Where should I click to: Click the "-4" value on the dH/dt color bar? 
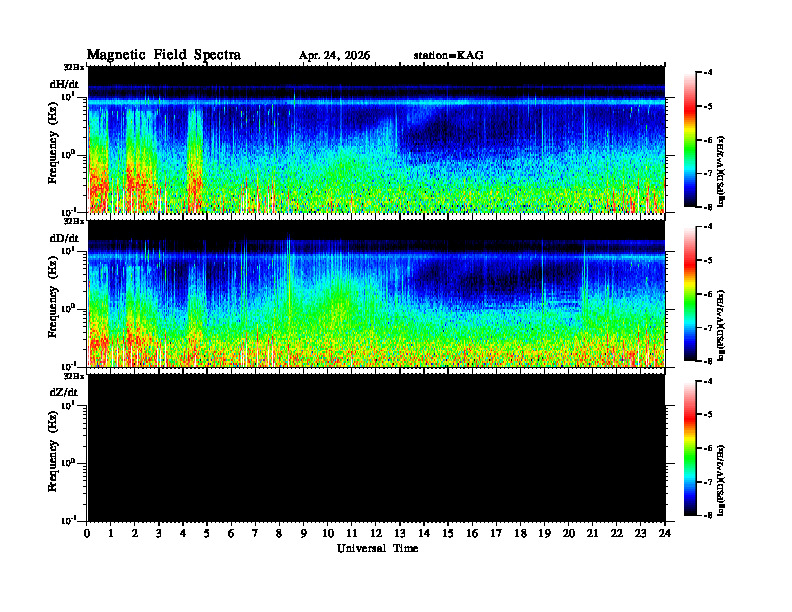(x=709, y=73)
